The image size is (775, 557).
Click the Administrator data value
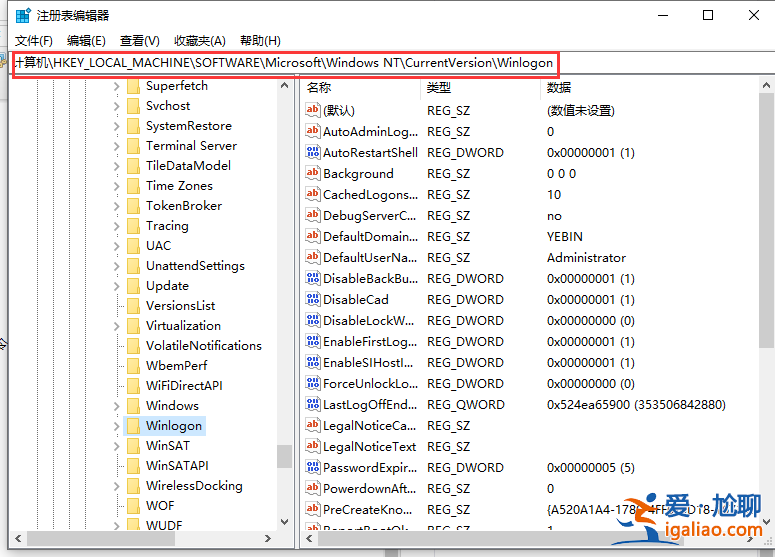(586, 258)
